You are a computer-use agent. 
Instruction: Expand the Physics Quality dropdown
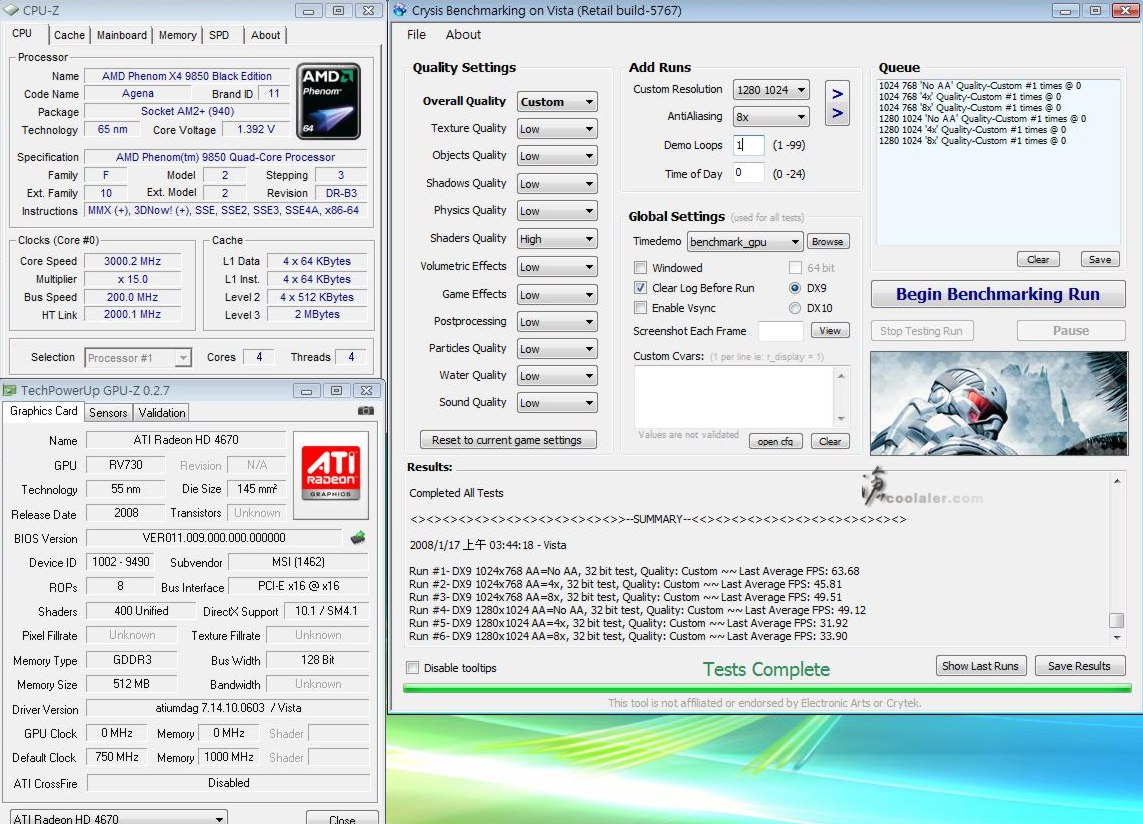tap(557, 211)
